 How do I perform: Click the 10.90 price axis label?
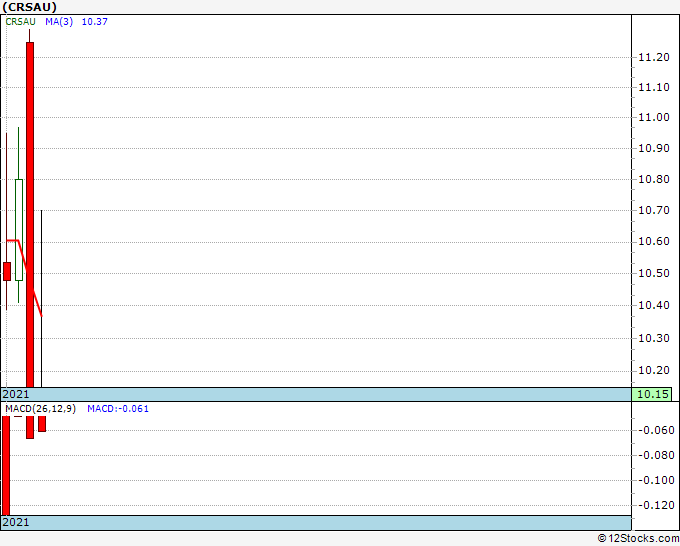654,148
